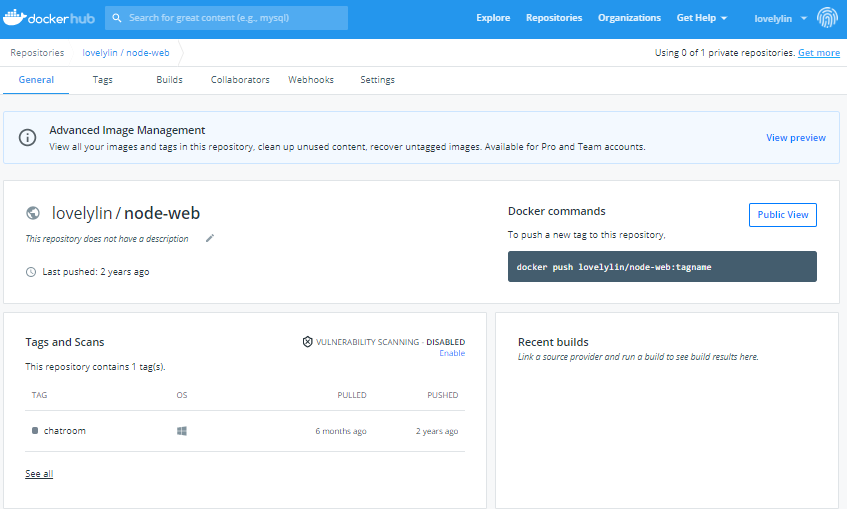
Task: Open the Tags tab
Action: point(103,80)
